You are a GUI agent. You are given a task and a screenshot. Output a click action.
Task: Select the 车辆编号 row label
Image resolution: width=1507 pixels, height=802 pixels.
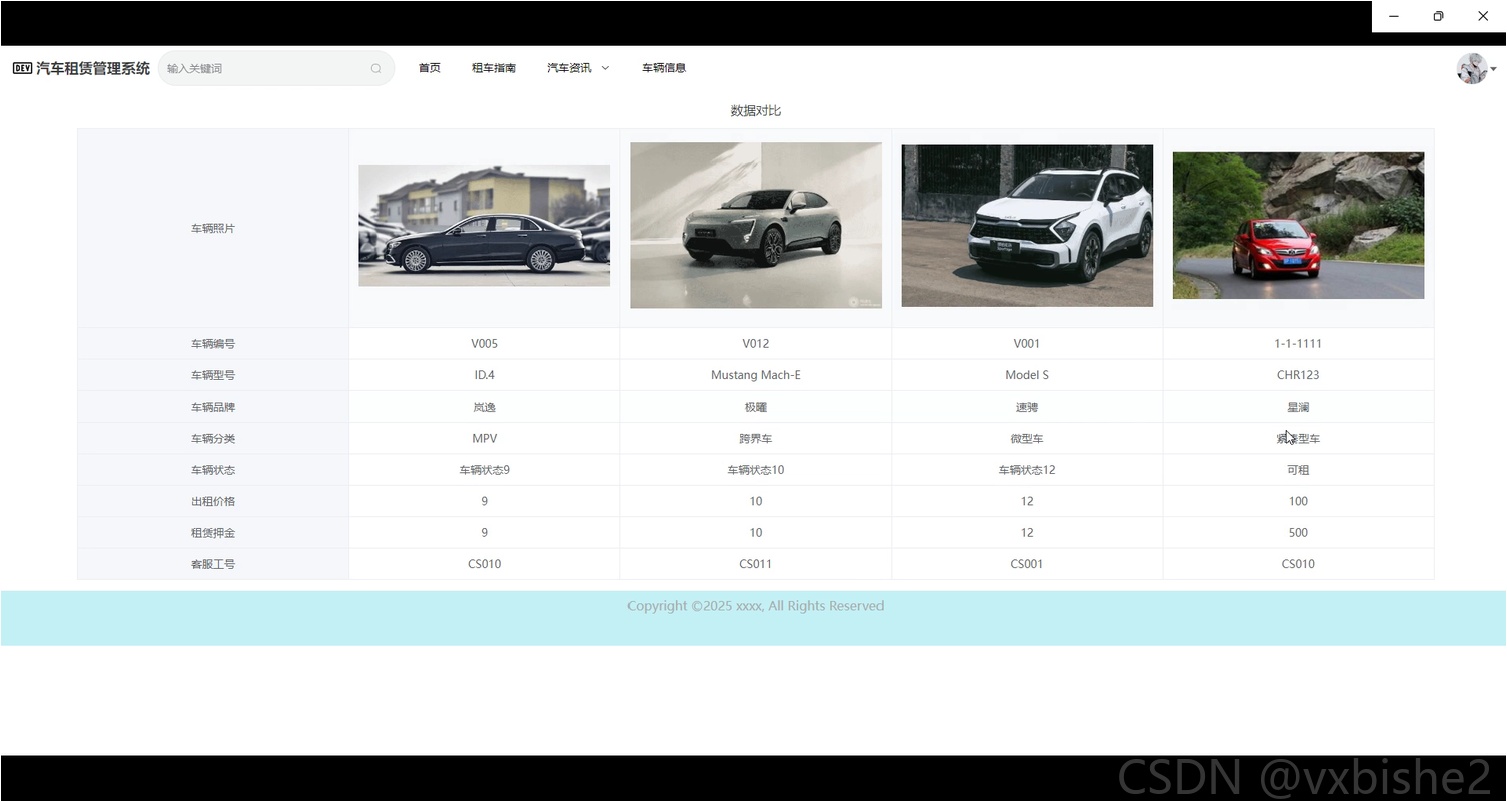tap(213, 344)
